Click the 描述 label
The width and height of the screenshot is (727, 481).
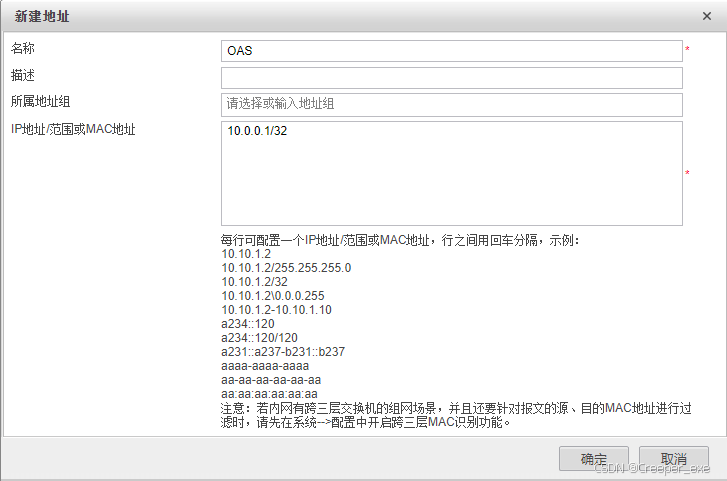pos(23,75)
